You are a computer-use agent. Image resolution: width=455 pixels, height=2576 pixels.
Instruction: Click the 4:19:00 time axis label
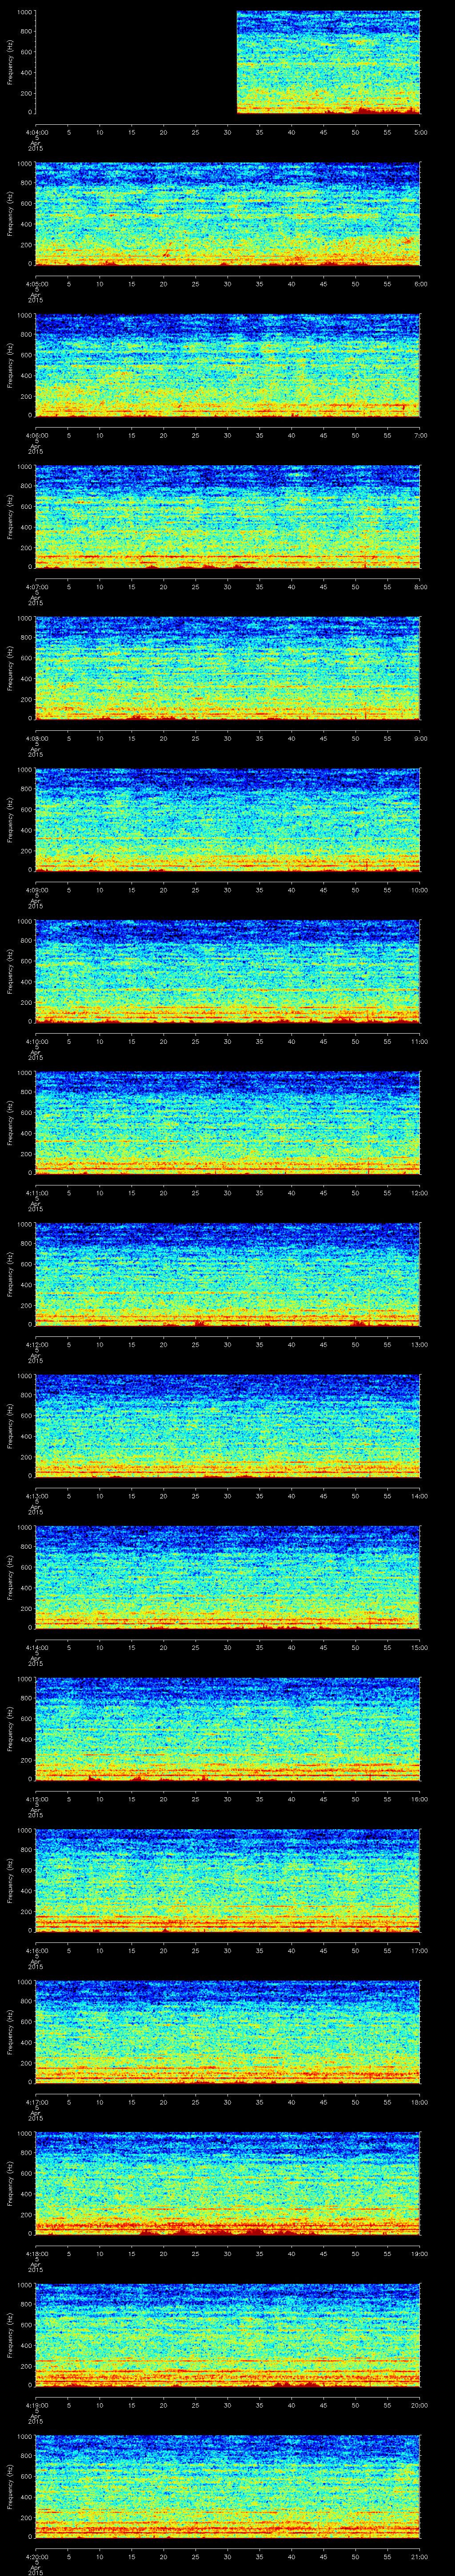[36, 2405]
